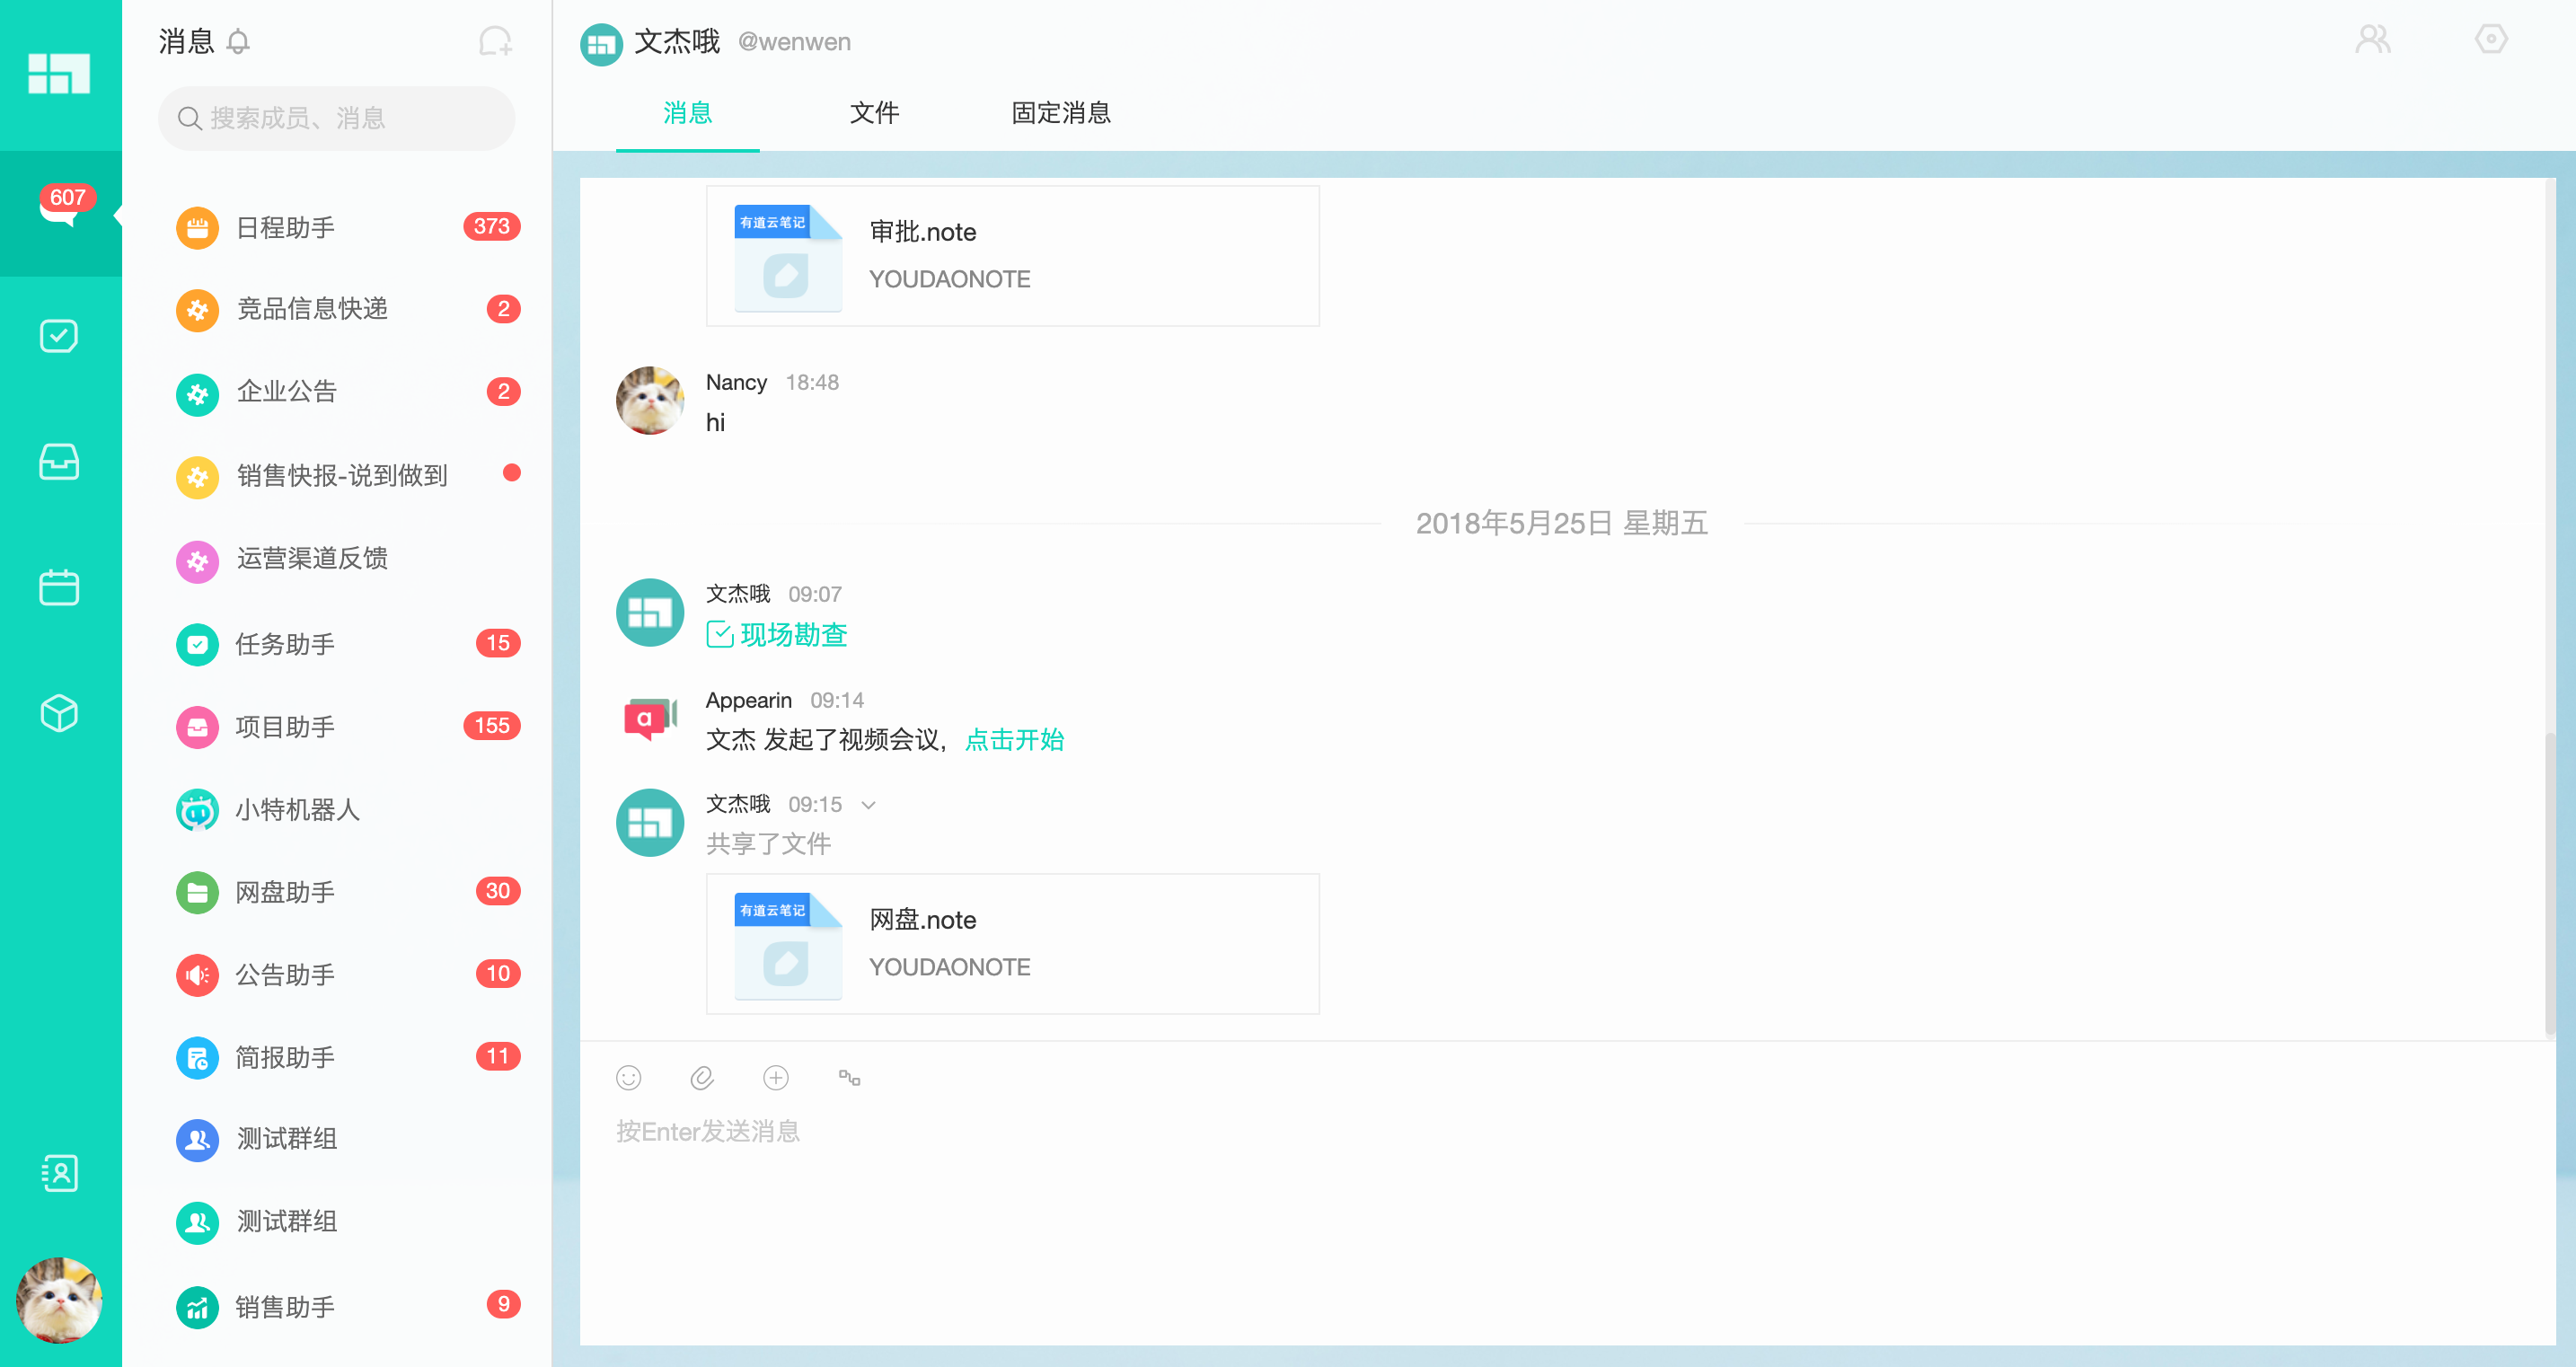
Task: Open the 网盘.note shared file card
Action: coord(1012,941)
